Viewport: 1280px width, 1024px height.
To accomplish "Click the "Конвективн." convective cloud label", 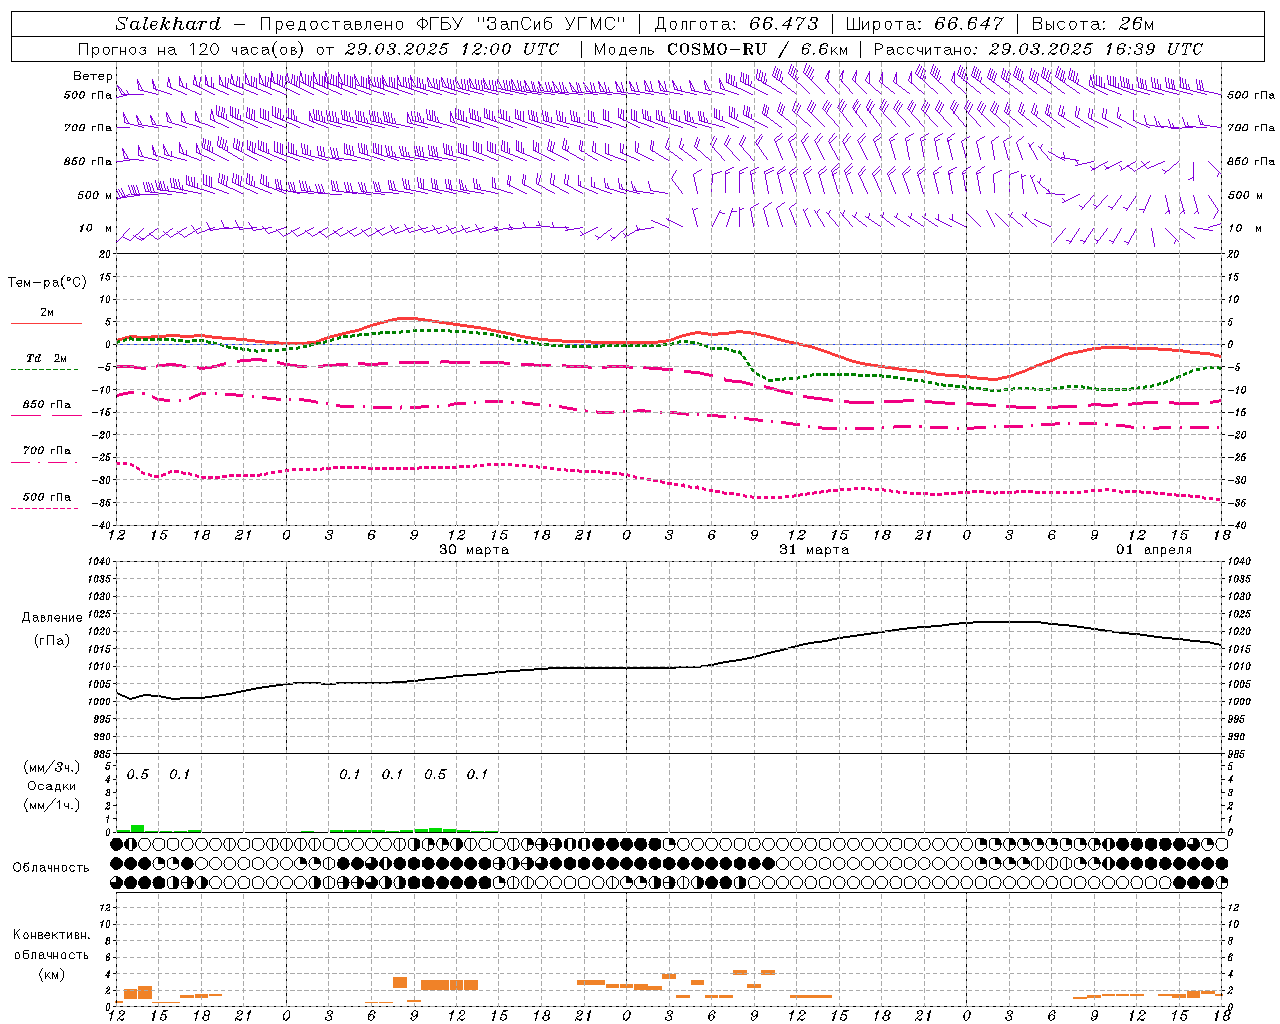I will click(52, 935).
